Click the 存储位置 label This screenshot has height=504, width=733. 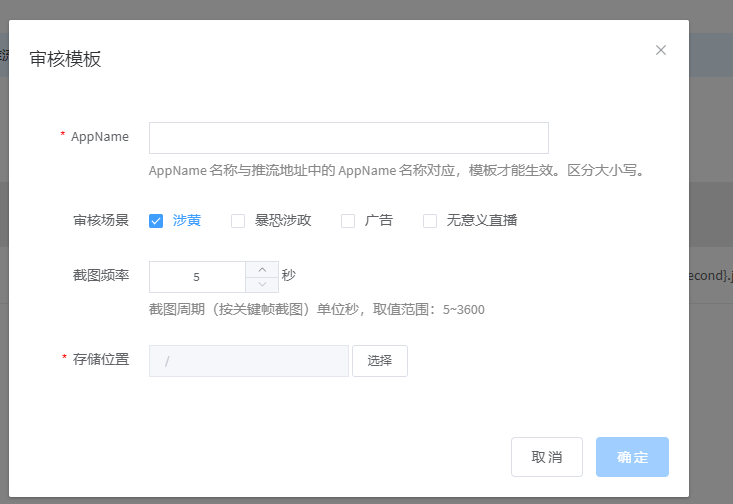[x=101, y=359]
